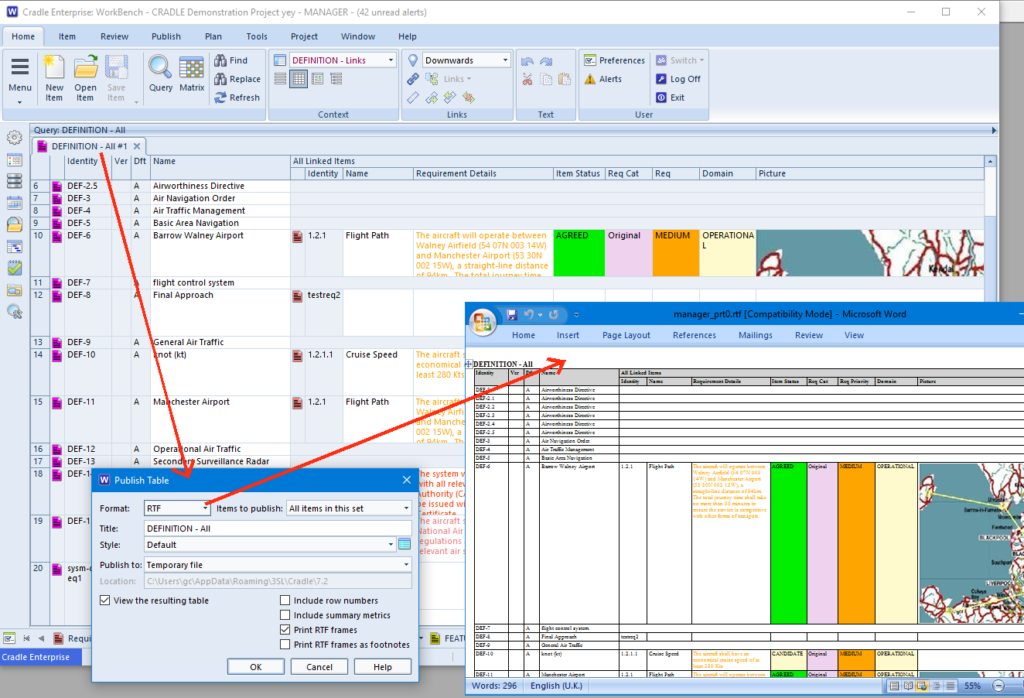The width and height of the screenshot is (1024, 698).
Task: Click the Log Off icon
Action: tap(661, 79)
